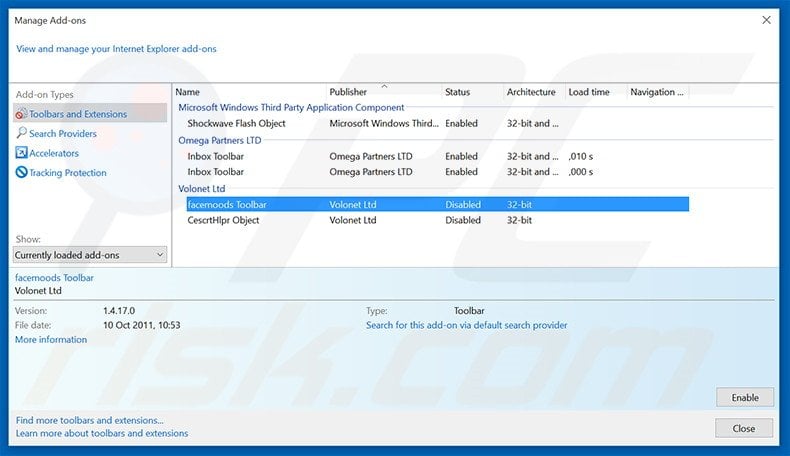This screenshot has width=790, height=456.
Task: Click Disabled status of CescrtHlpr Object
Action: 463,220
